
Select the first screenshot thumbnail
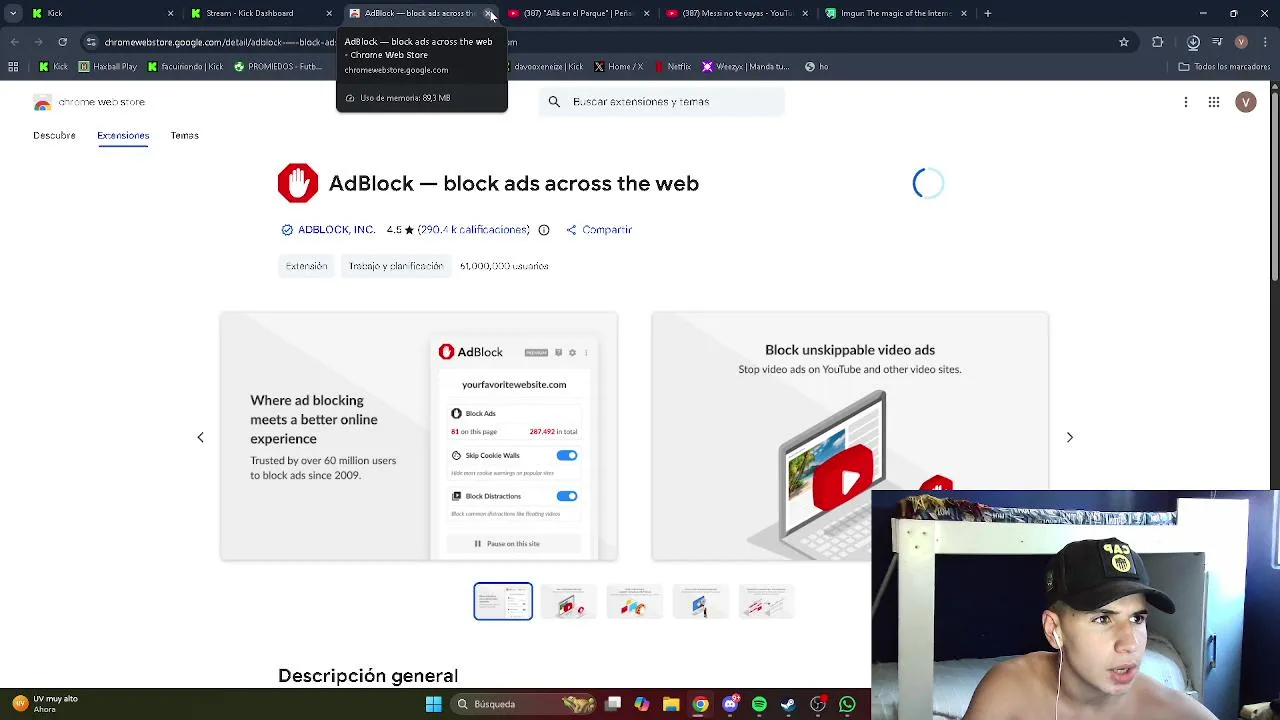pyautogui.click(x=503, y=601)
